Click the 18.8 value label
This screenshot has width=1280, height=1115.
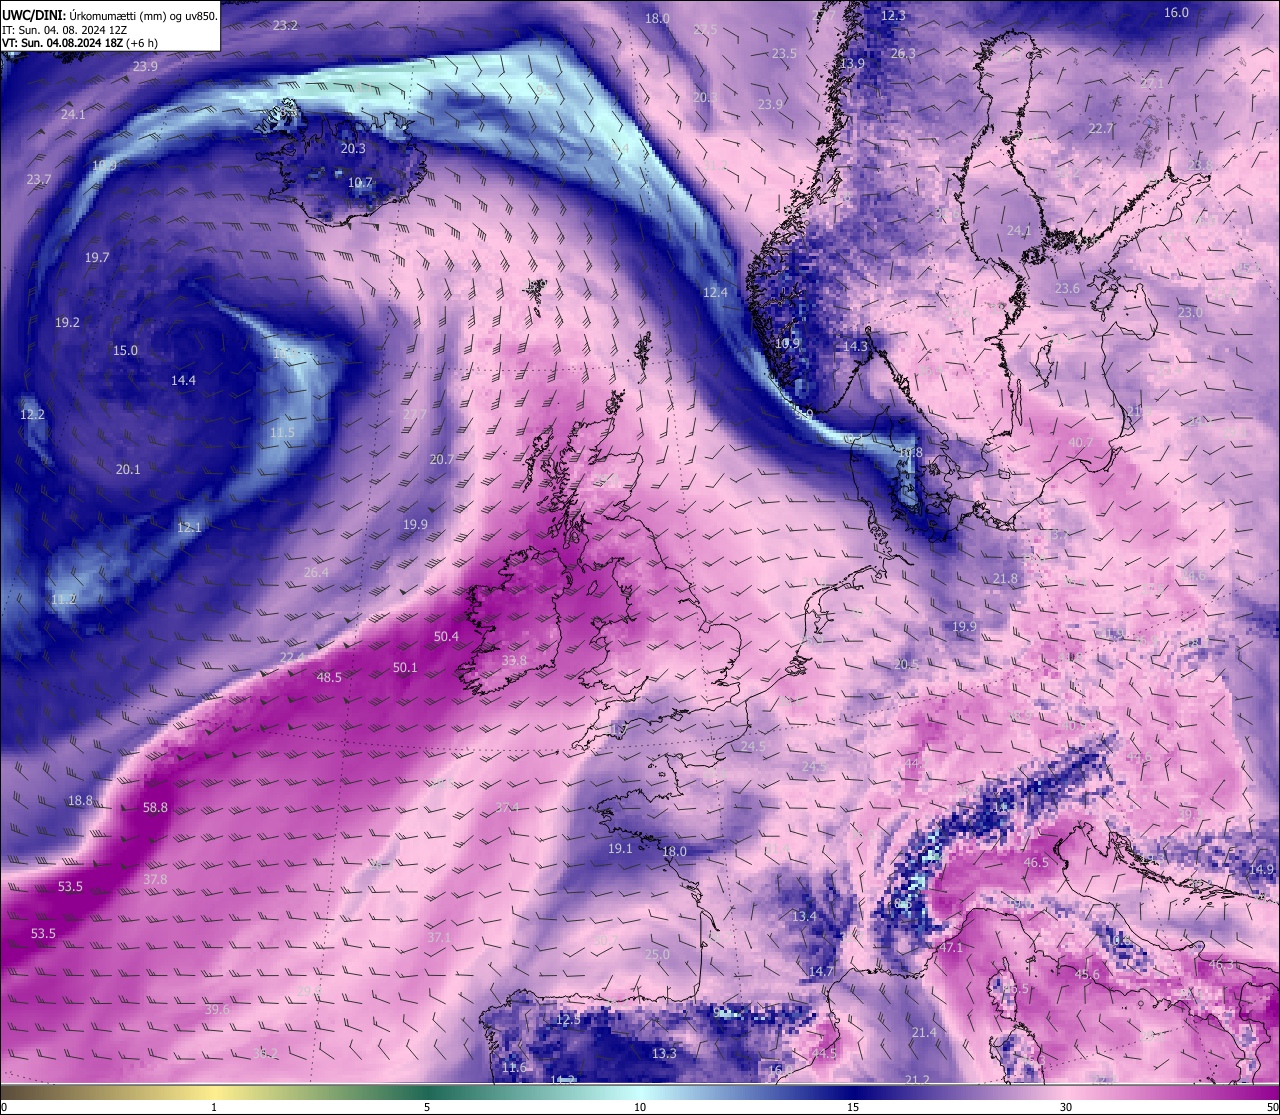80,800
